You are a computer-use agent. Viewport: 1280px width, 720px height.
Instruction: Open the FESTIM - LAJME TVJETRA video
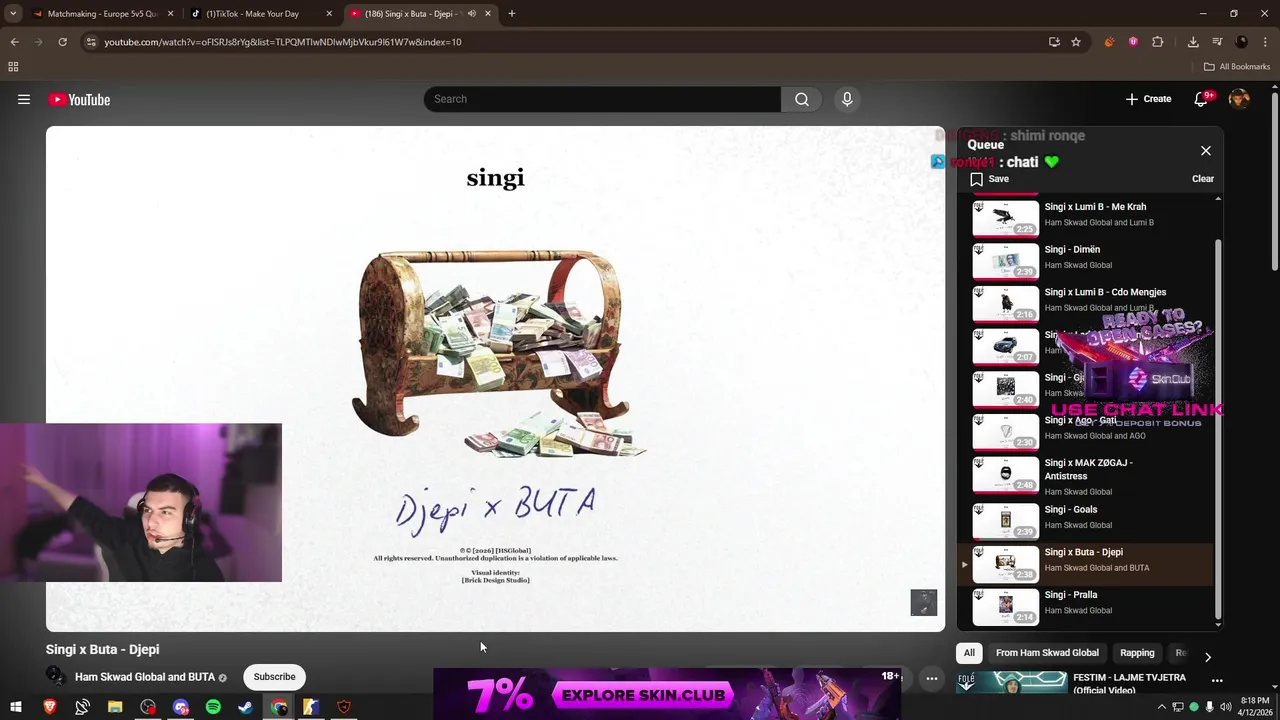point(1129,683)
